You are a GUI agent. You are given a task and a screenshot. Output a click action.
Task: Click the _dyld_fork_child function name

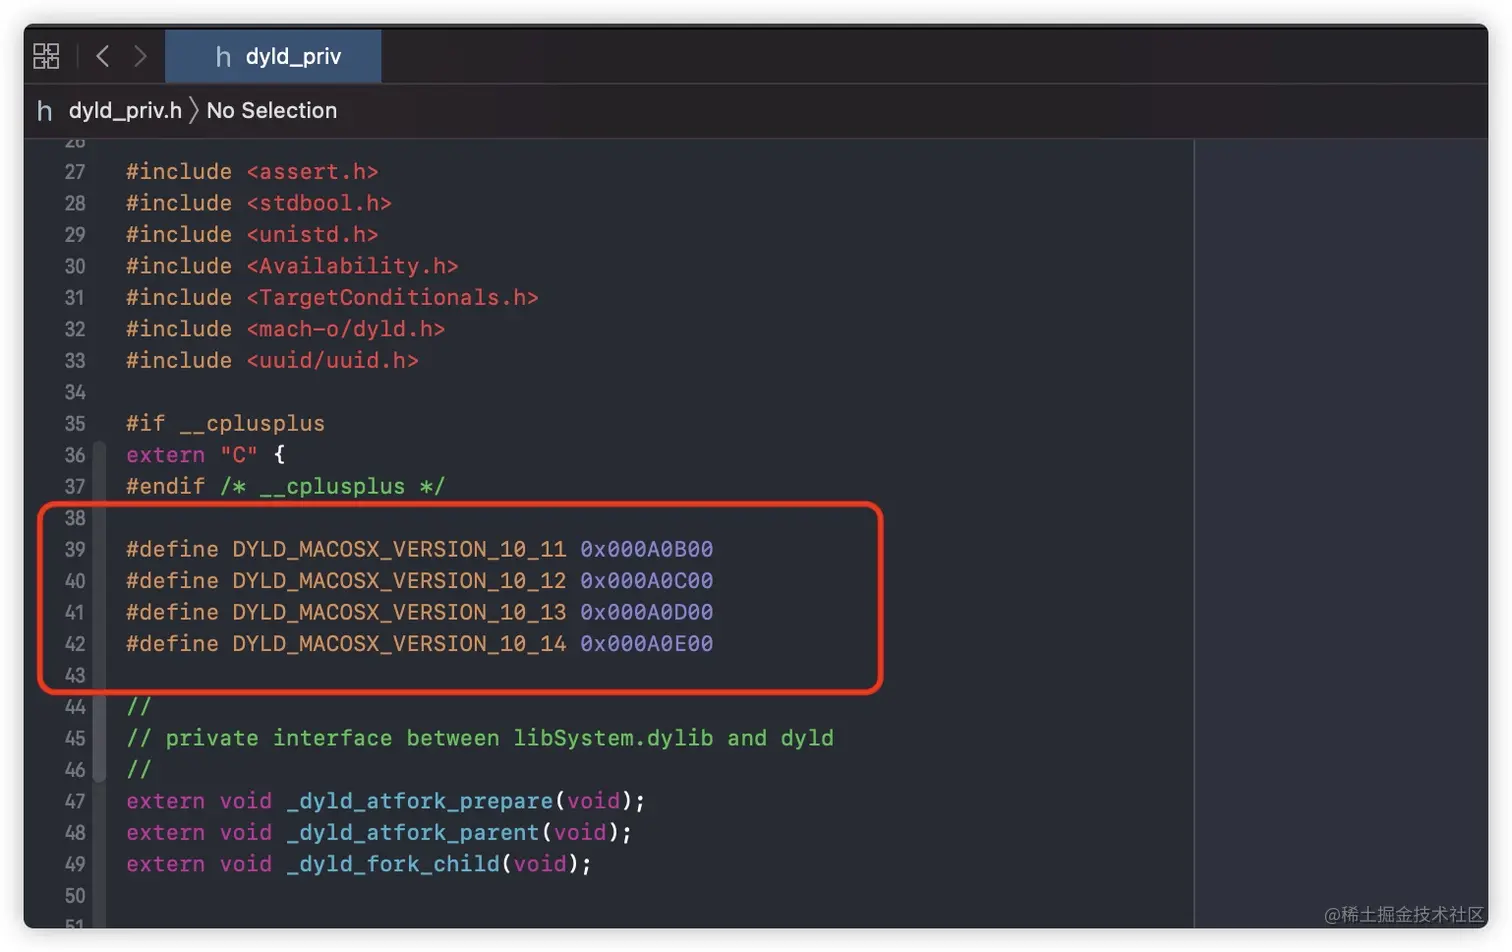pyautogui.click(x=393, y=864)
